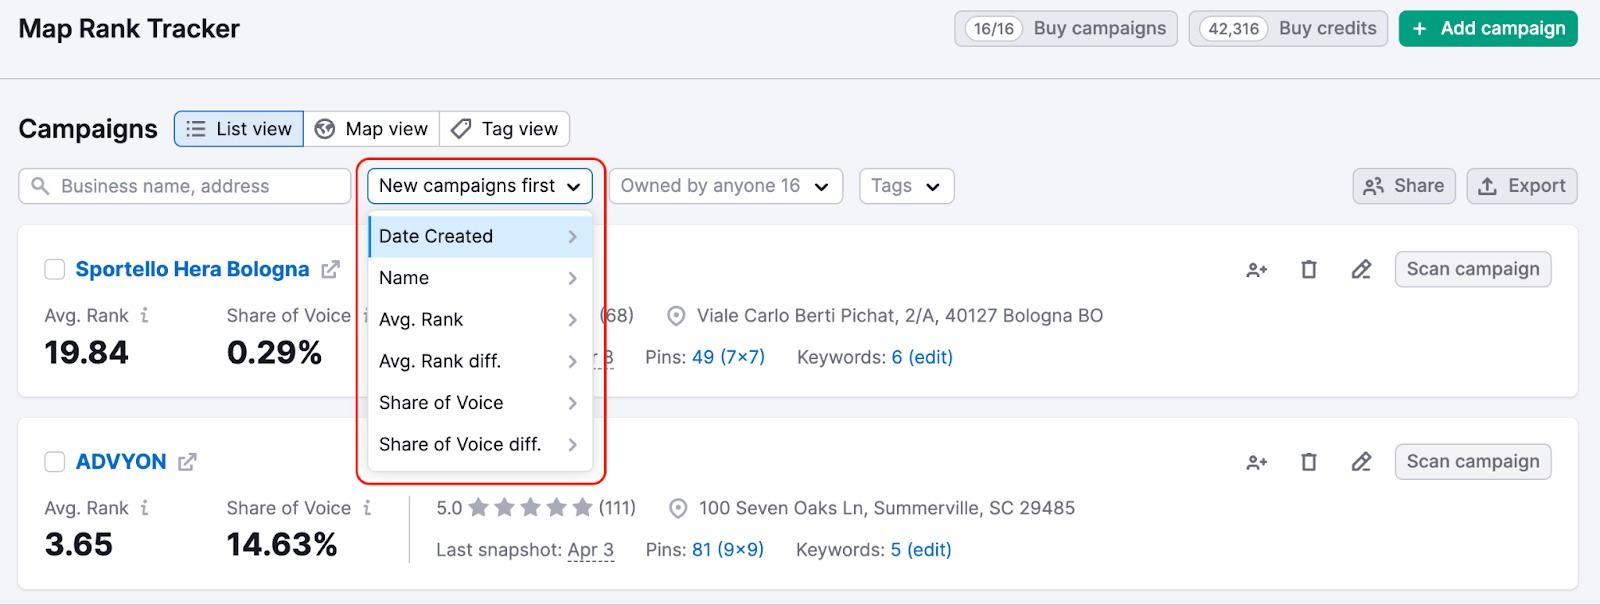
Task: Click add user icon for Sportello Hera Bologna
Action: pyautogui.click(x=1256, y=269)
